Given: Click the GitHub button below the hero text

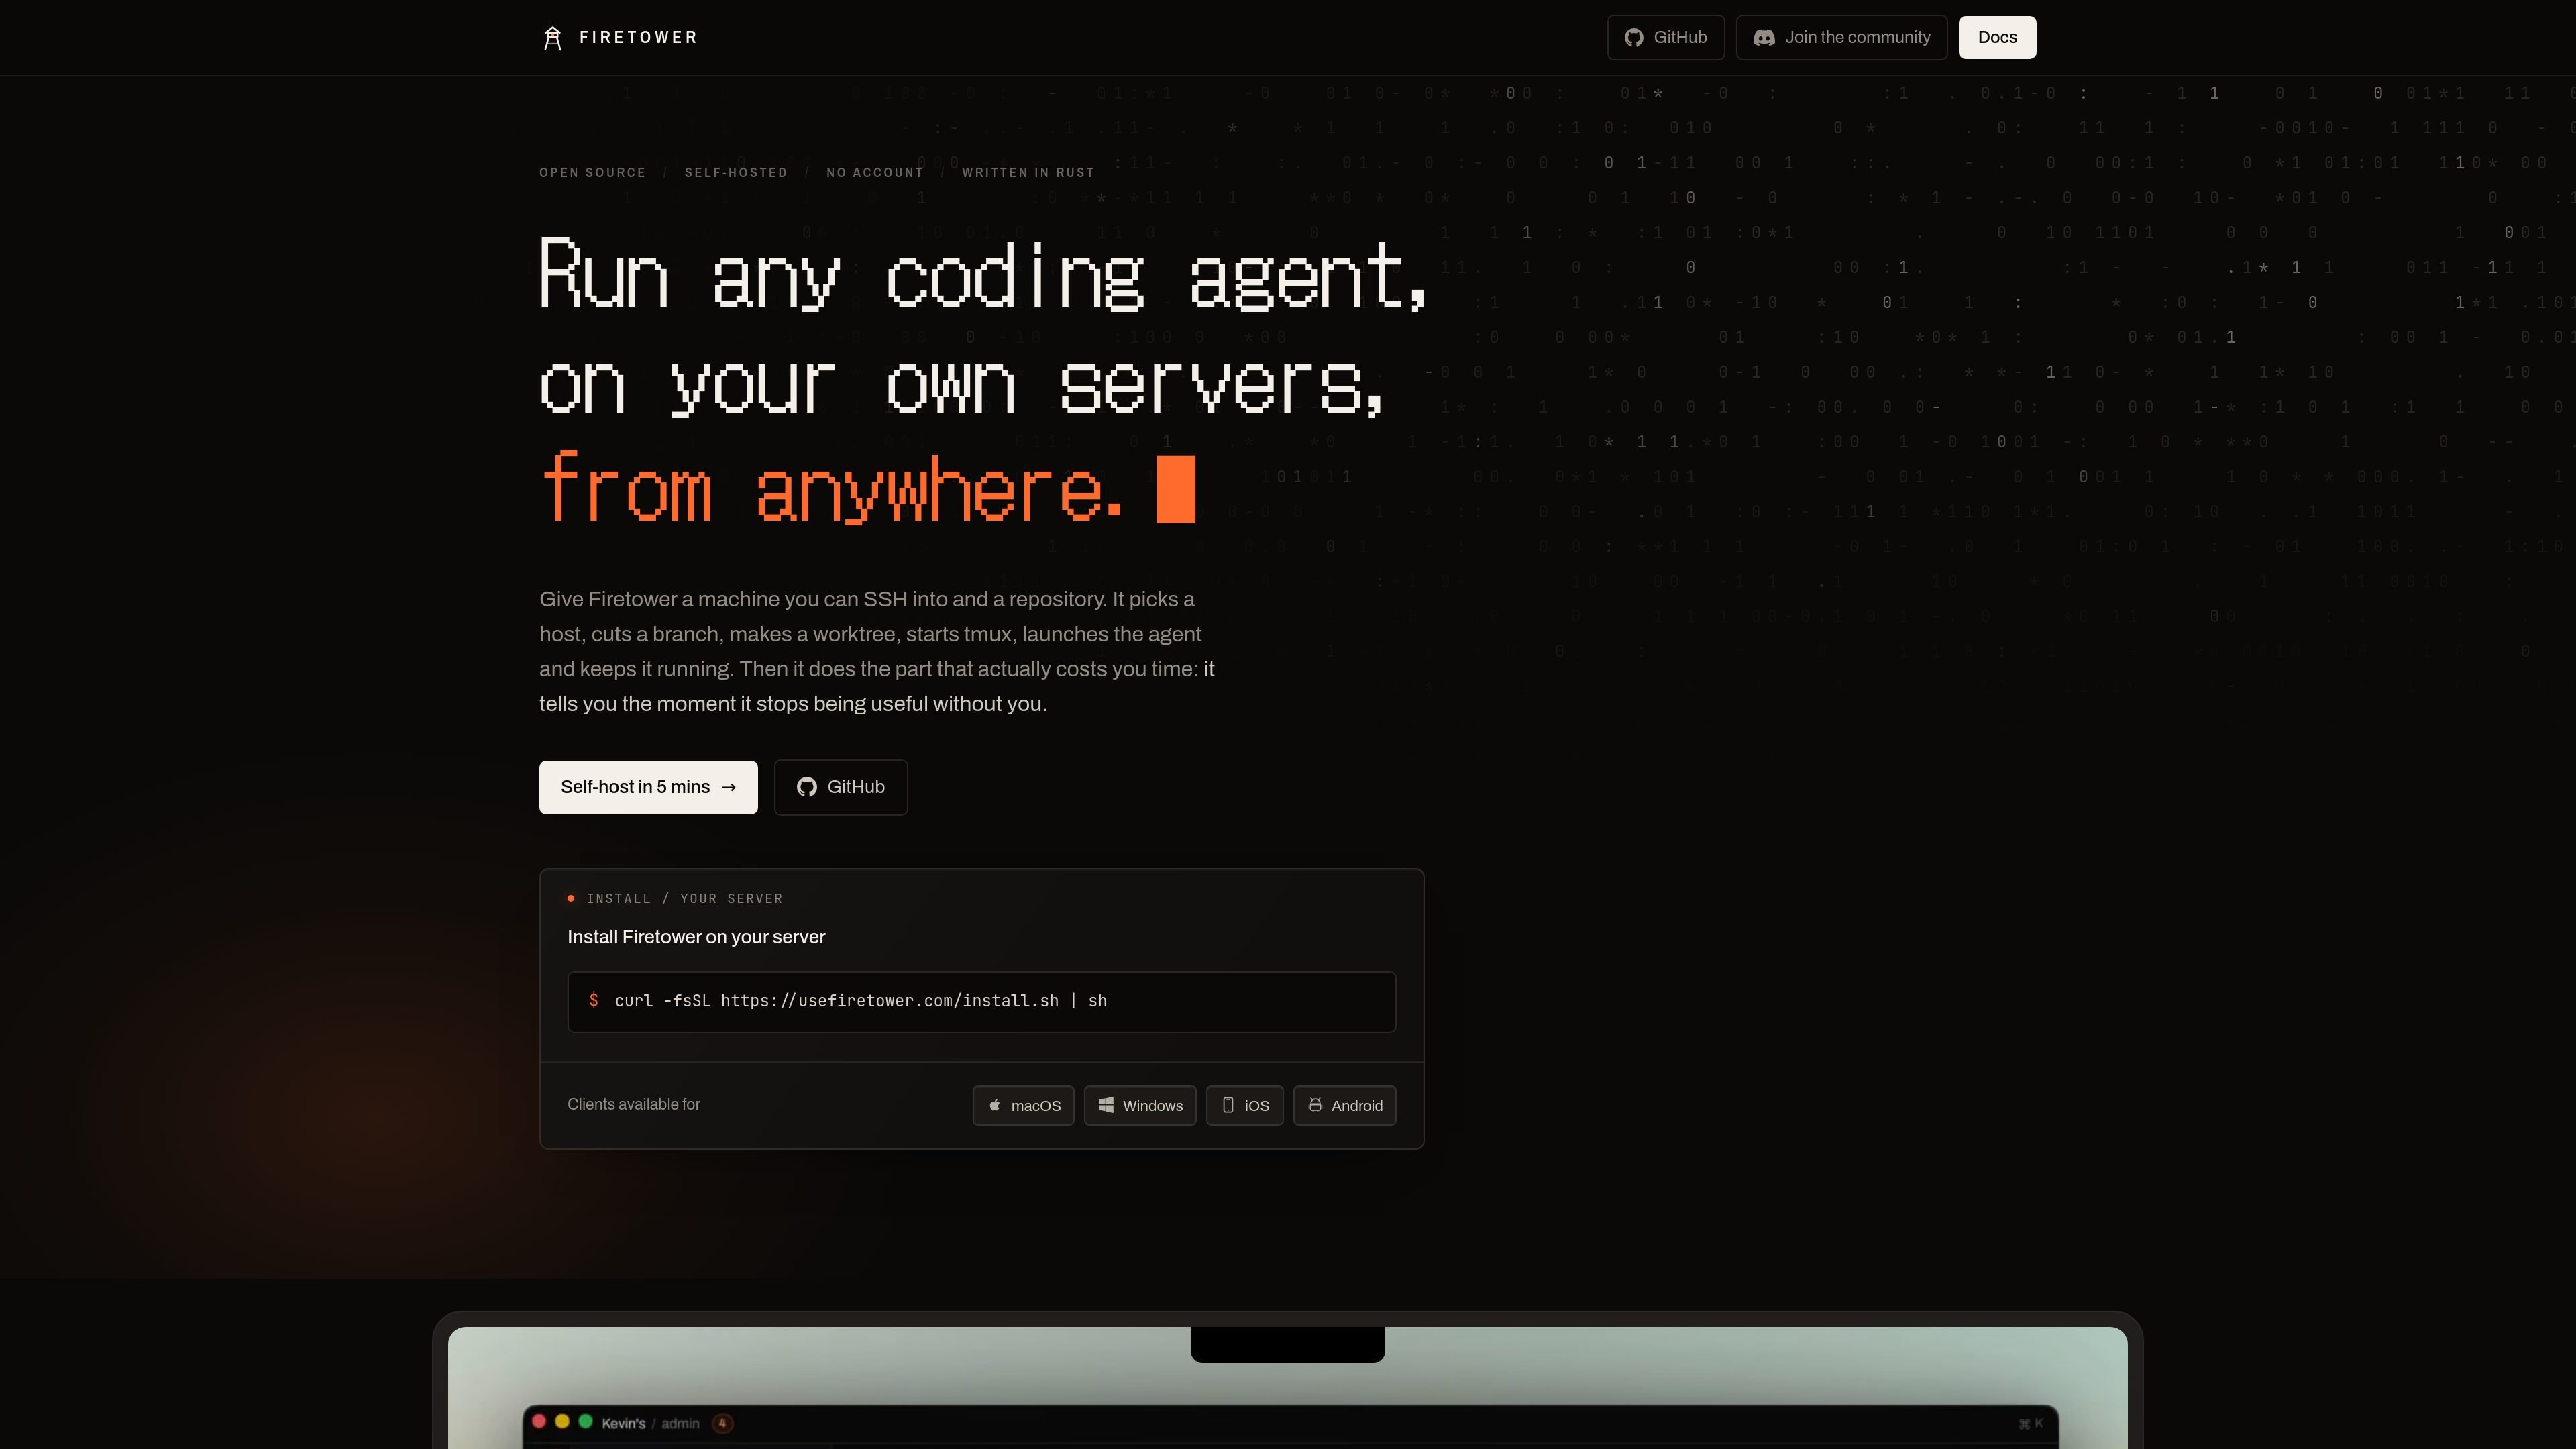Looking at the screenshot, I should tap(840, 787).
